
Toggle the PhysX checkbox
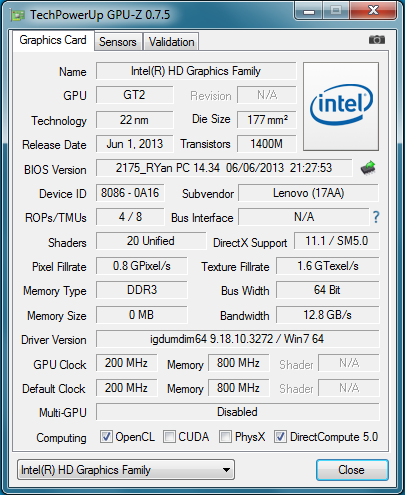[x=225, y=437]
